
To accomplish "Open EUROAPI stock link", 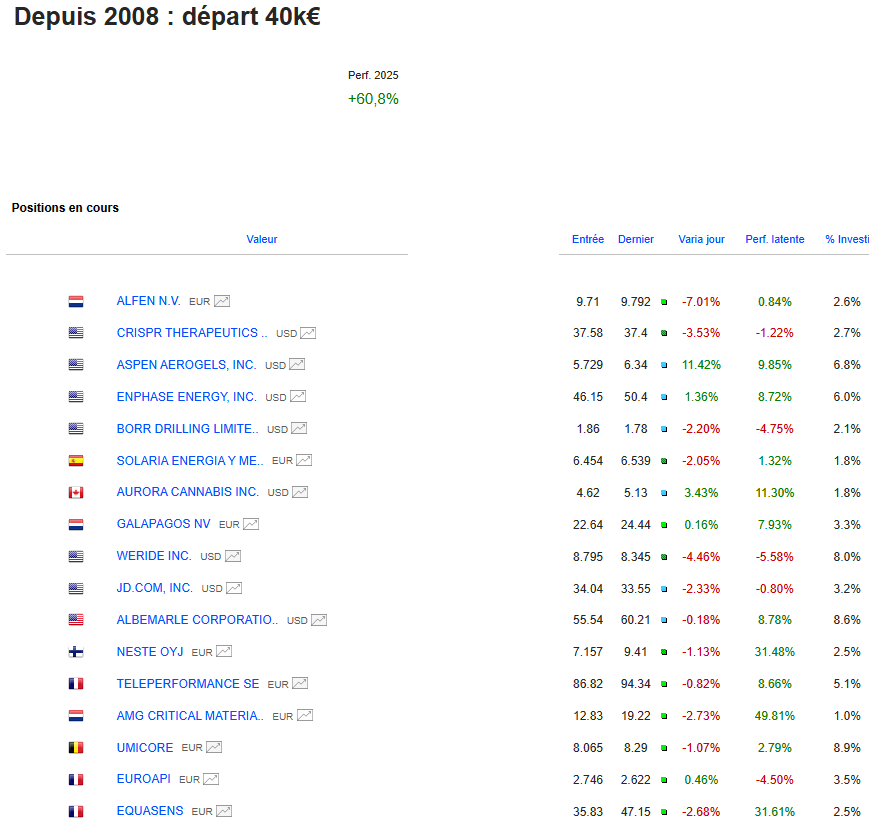I will tap(144, 779).
